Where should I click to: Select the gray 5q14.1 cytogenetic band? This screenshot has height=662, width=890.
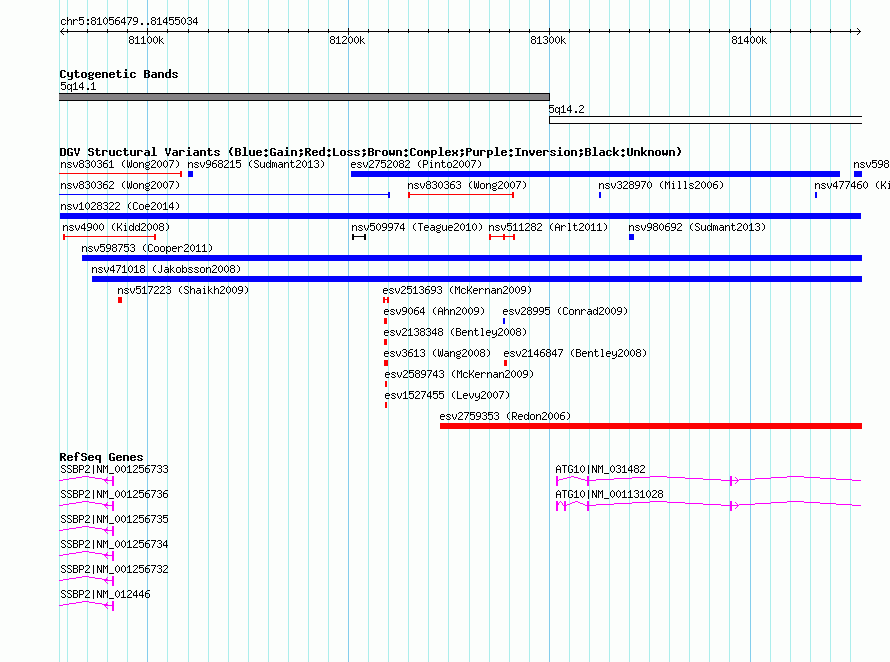click(x=304, y=97)
